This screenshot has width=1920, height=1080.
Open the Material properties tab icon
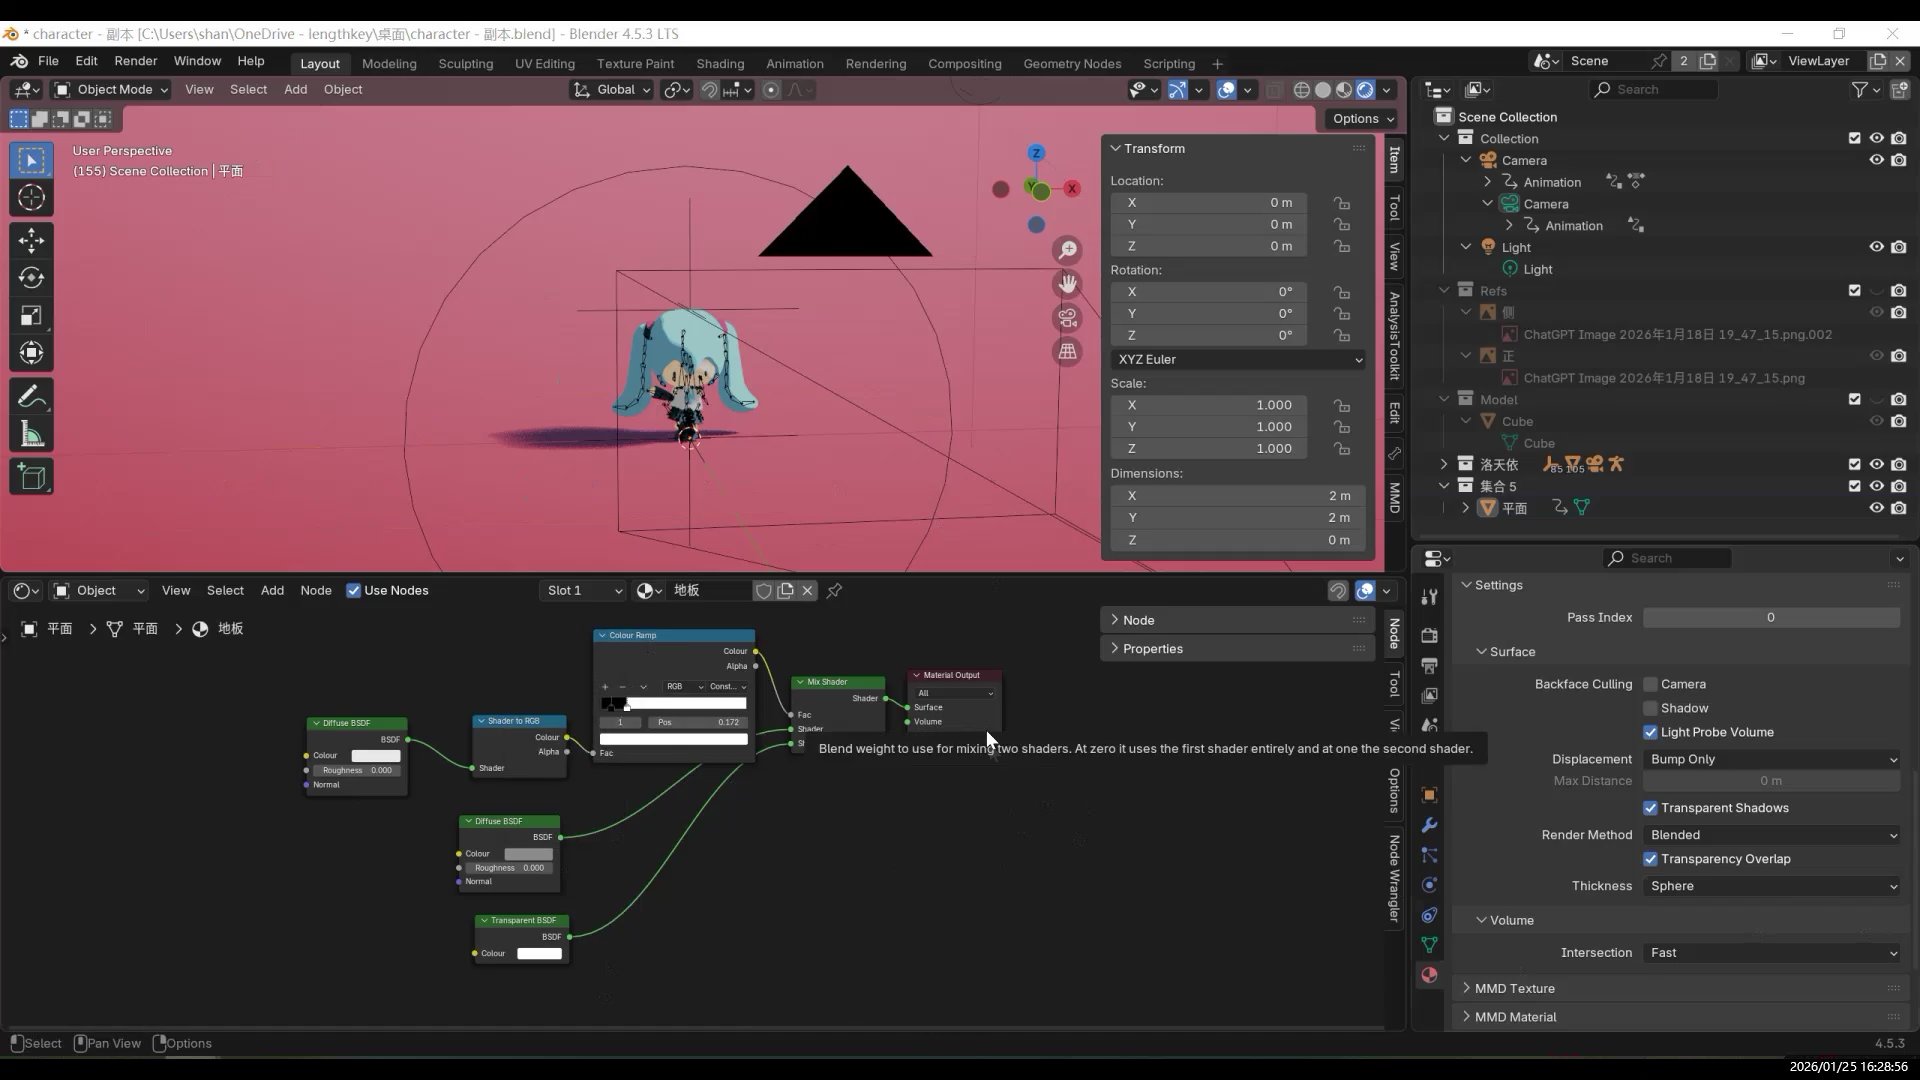pyautogui.click(x=1429, y=975)
